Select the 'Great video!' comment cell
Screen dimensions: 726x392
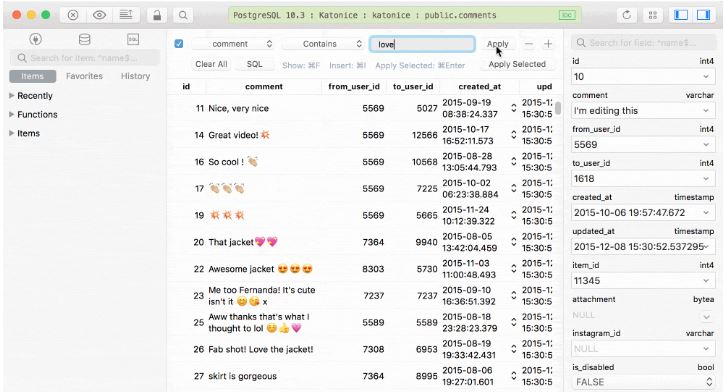pyautogui.click(x=239, y=135)
